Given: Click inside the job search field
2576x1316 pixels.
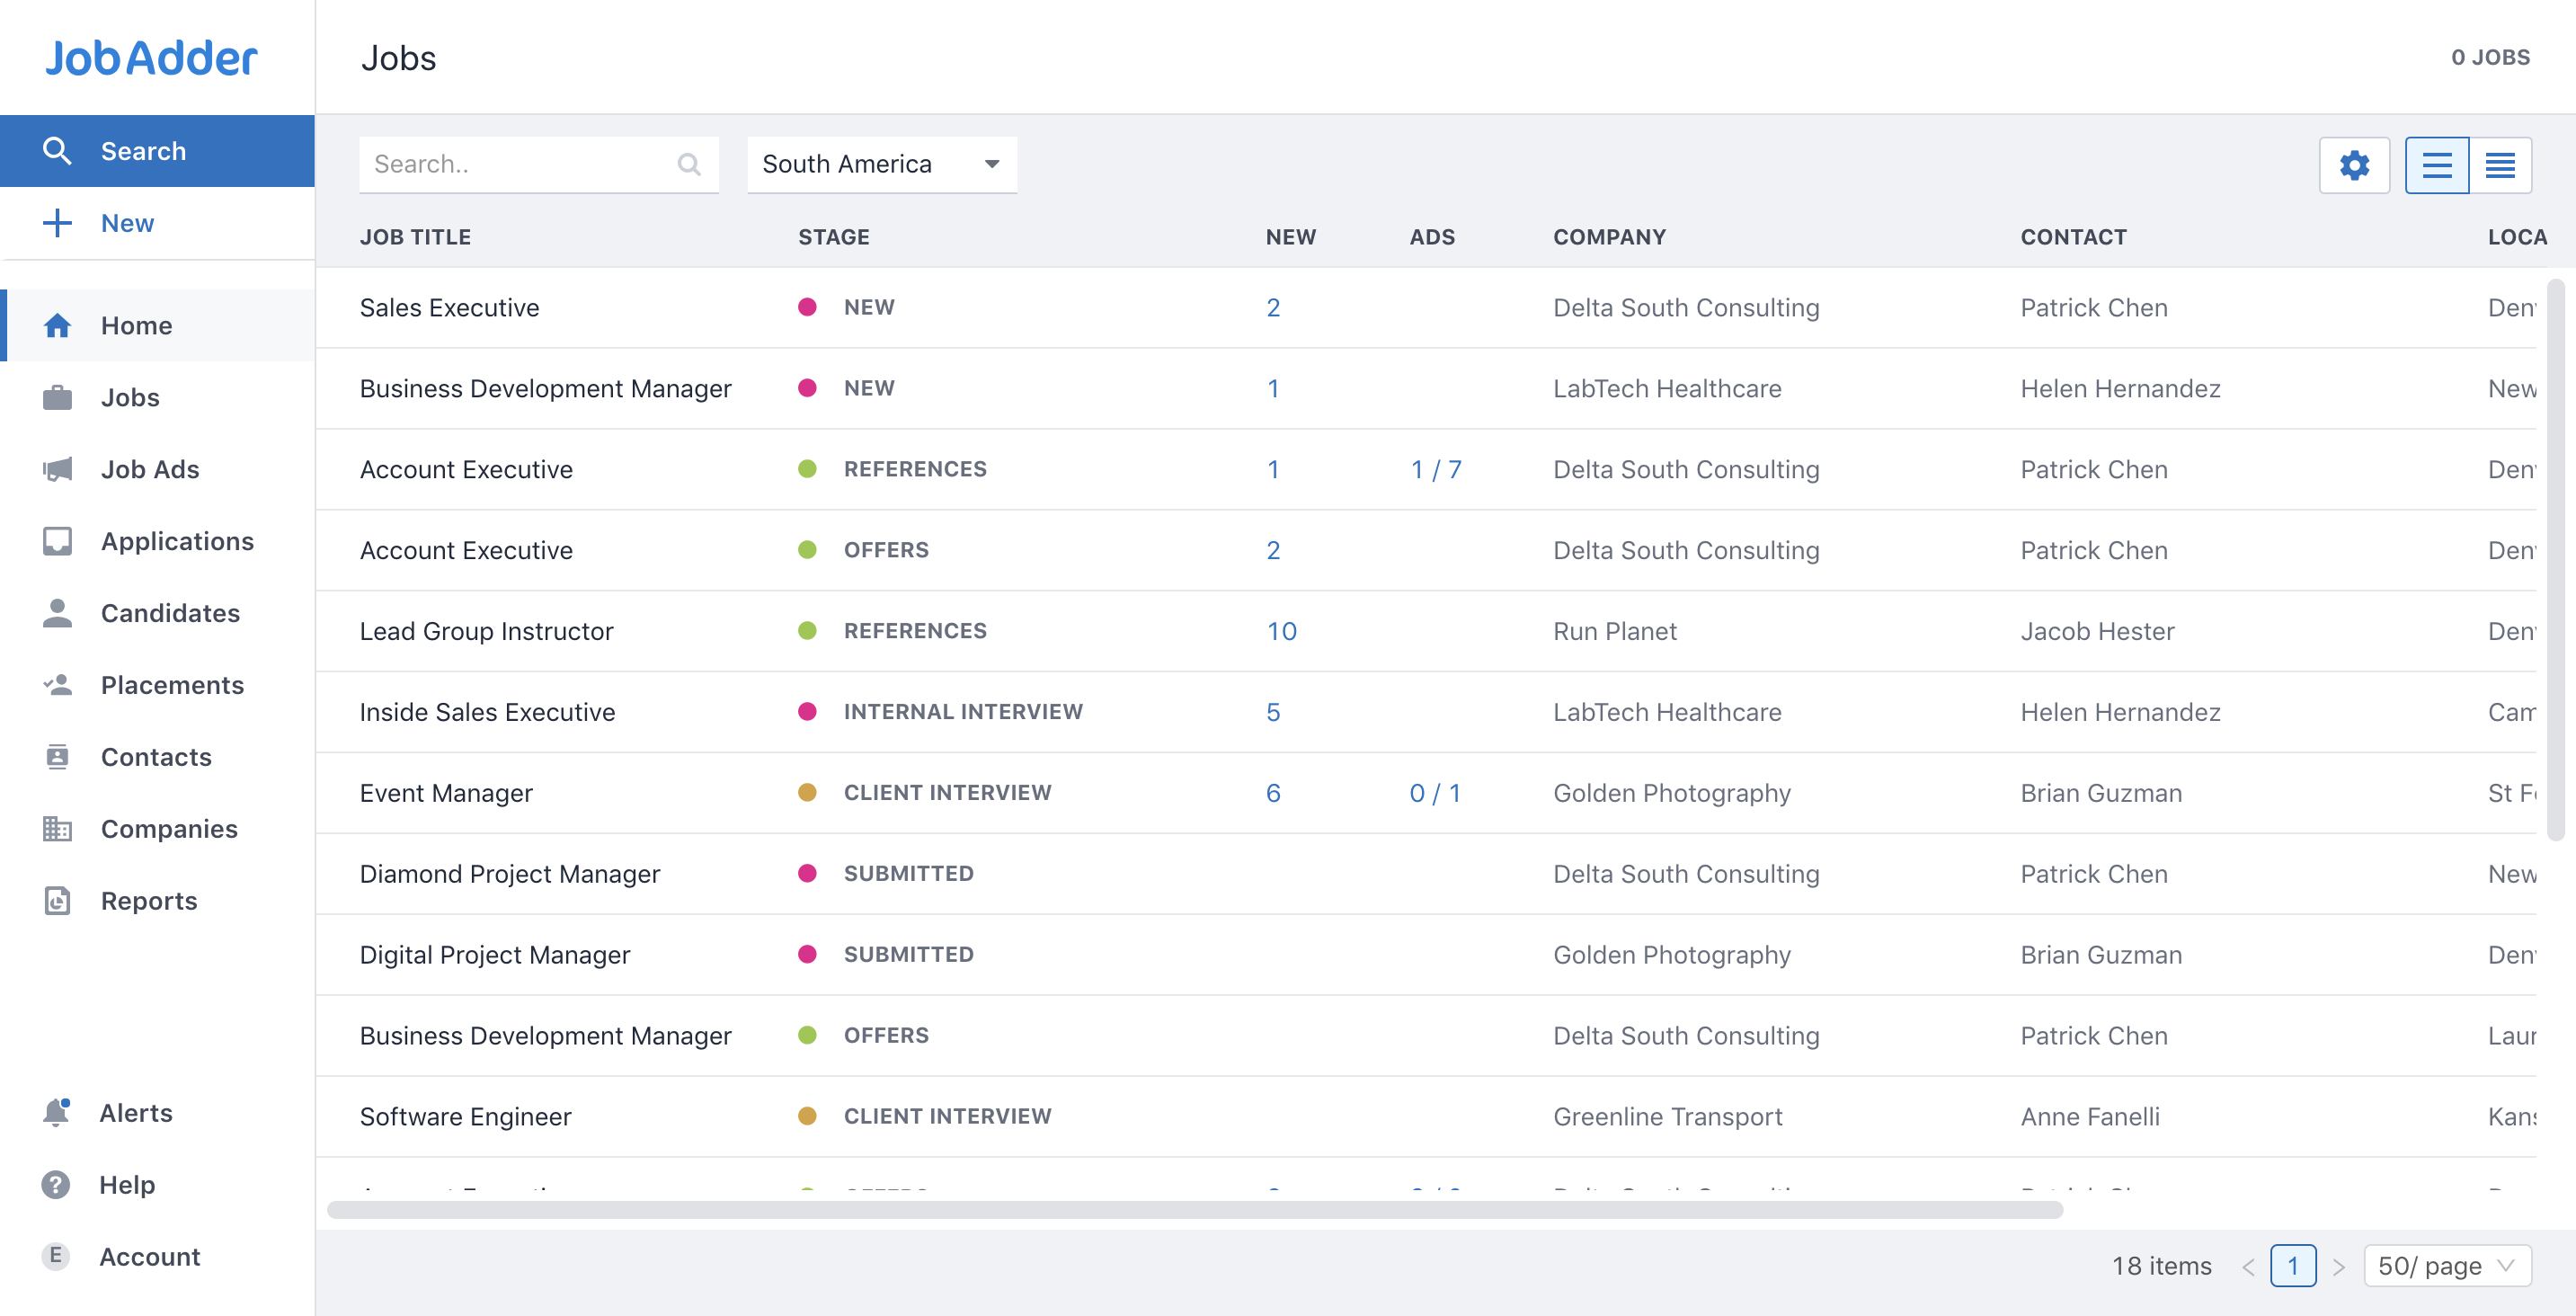Looking at the screenshot, I should [520, 164].
